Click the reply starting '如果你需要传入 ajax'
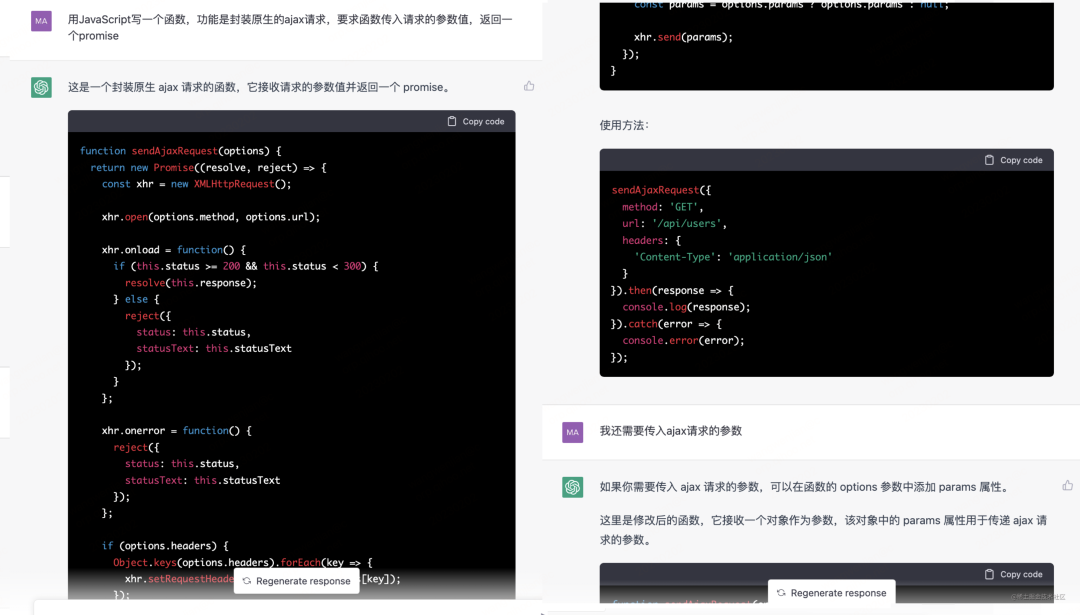Viewport: 1080px width, 615px height. [806, 487]
